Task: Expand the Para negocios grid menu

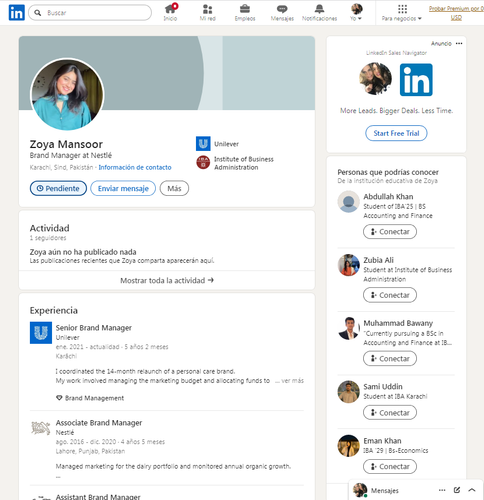Action: [402, 12]
